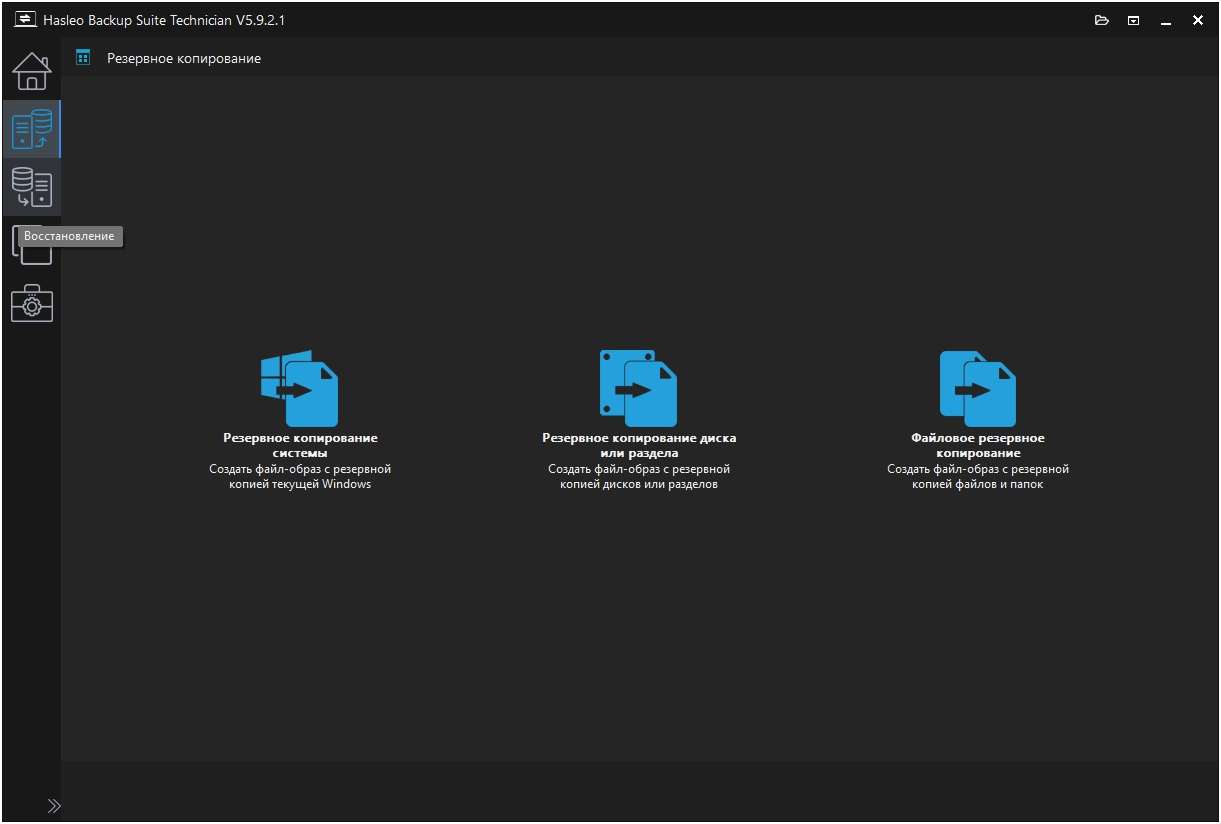Expand the sidebar with double chevron
The height and width of the screenshot is (824, 1221).
click(x=54, y=806)
